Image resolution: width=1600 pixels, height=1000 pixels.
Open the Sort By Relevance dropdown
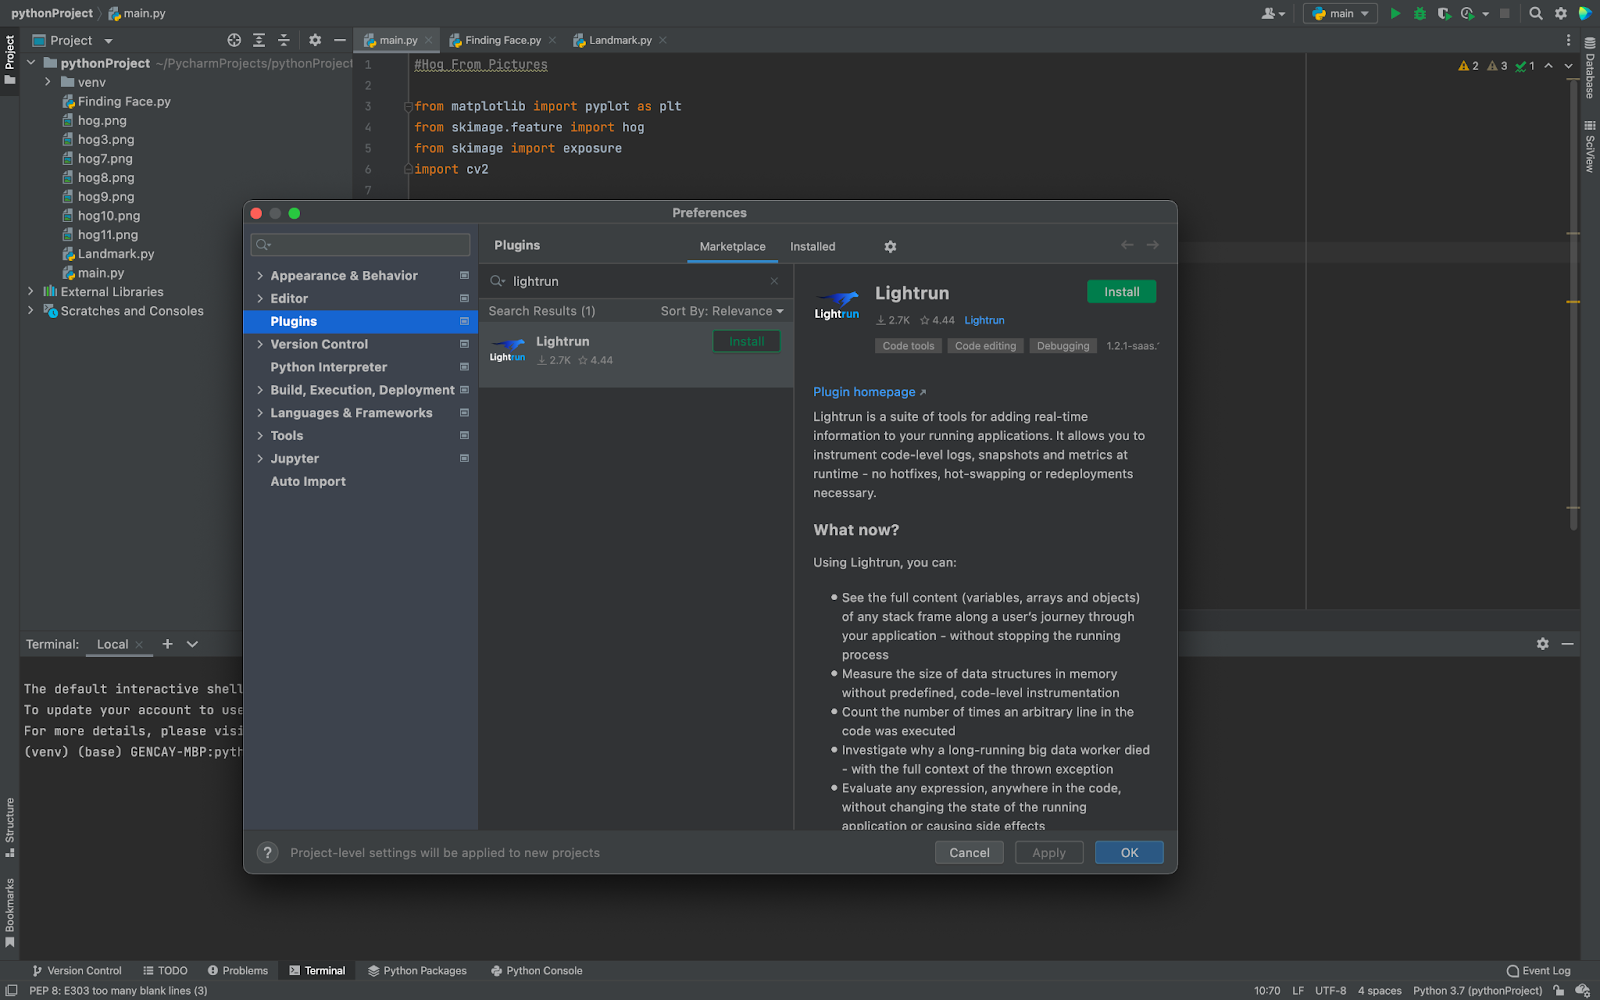(x=722, y=311)
